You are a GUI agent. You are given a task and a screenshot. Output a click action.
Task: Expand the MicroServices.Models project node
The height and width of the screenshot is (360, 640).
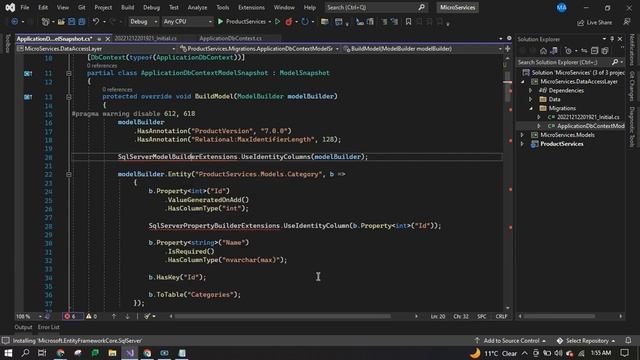point(522,135)
